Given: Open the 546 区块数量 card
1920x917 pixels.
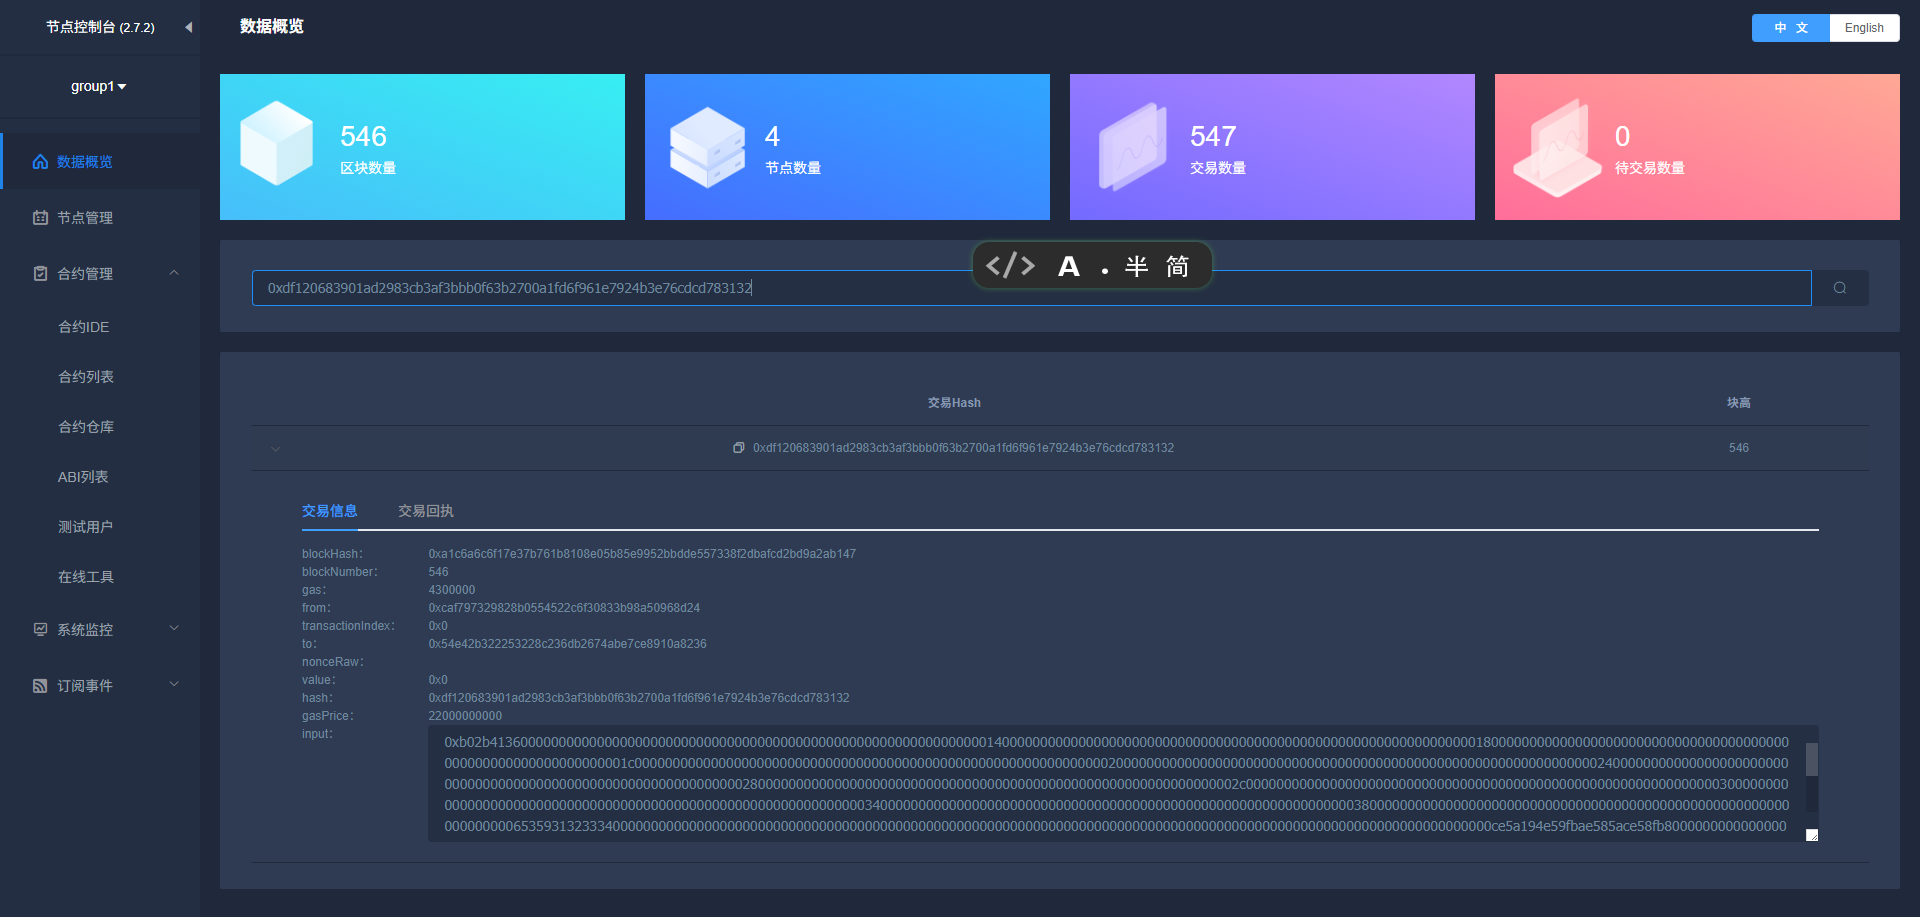Looking at the screenshot, I should pyautogui.click(x=422, y=147).
